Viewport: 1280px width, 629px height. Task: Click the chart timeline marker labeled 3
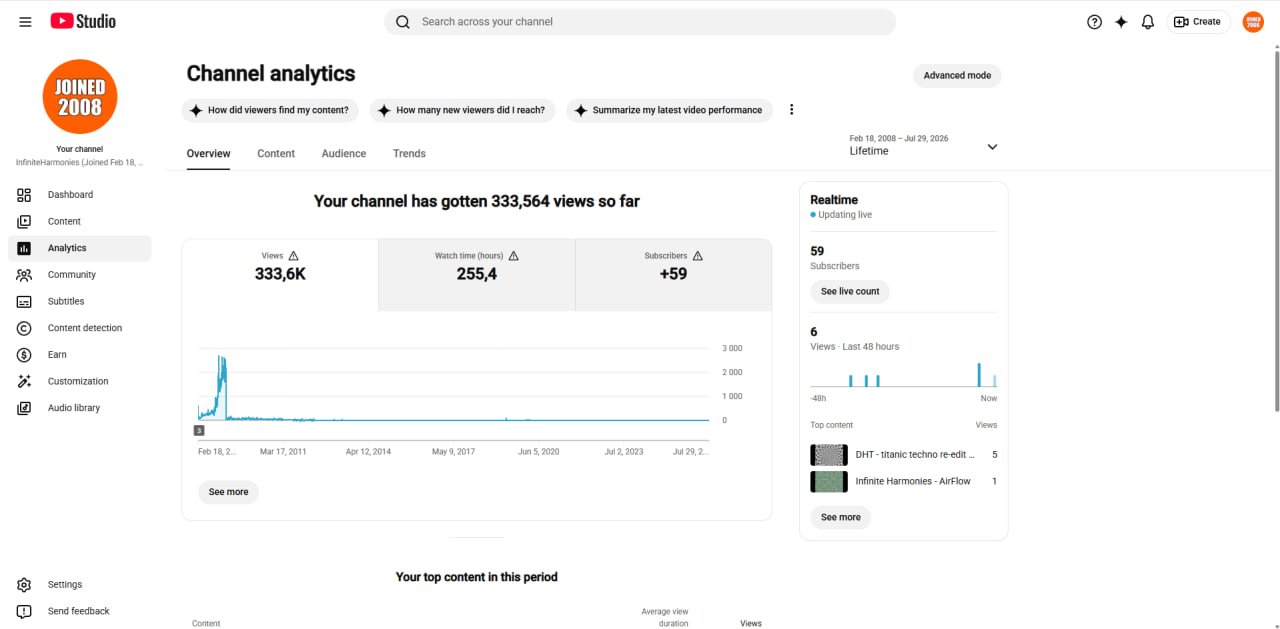(199, 430)
